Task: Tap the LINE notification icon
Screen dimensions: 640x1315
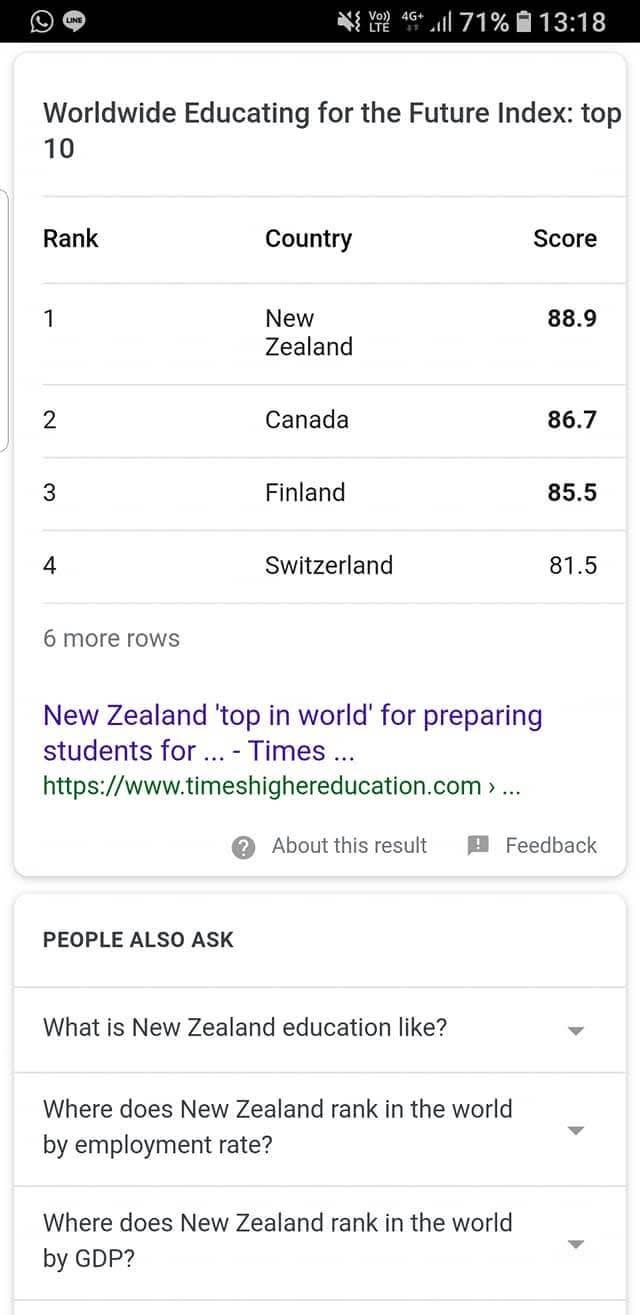Action: (x=74, y=21)
